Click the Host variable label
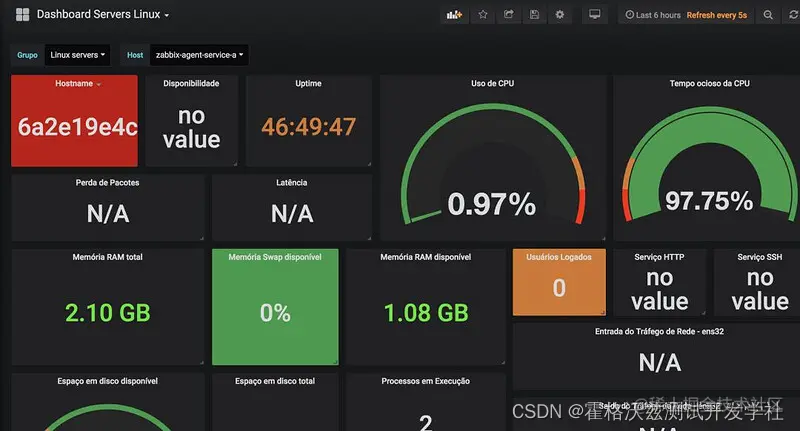 135,55
